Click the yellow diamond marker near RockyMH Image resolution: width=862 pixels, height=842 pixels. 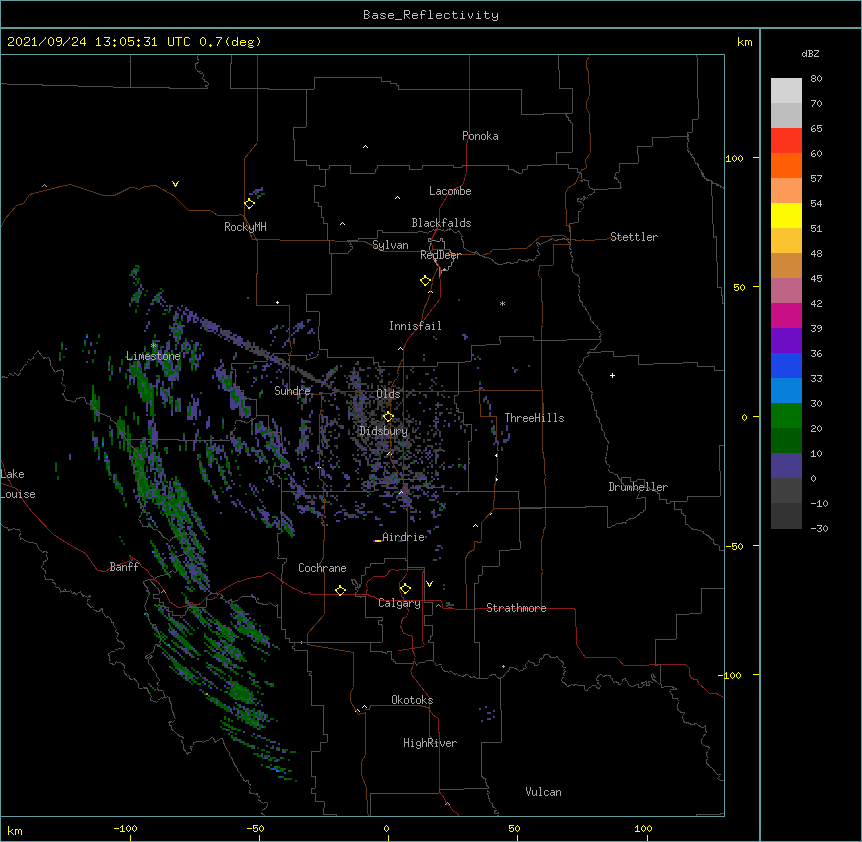tap(249, 204)
